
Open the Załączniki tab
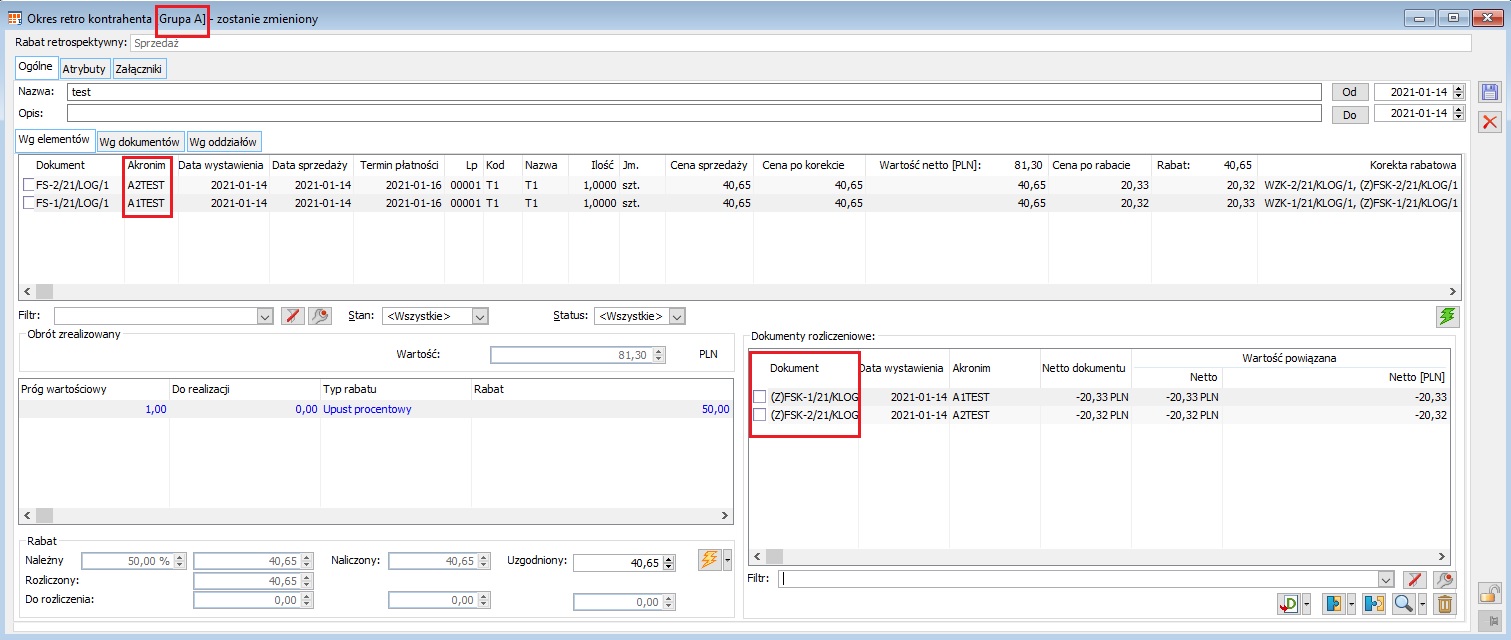(x=140, y=69)
